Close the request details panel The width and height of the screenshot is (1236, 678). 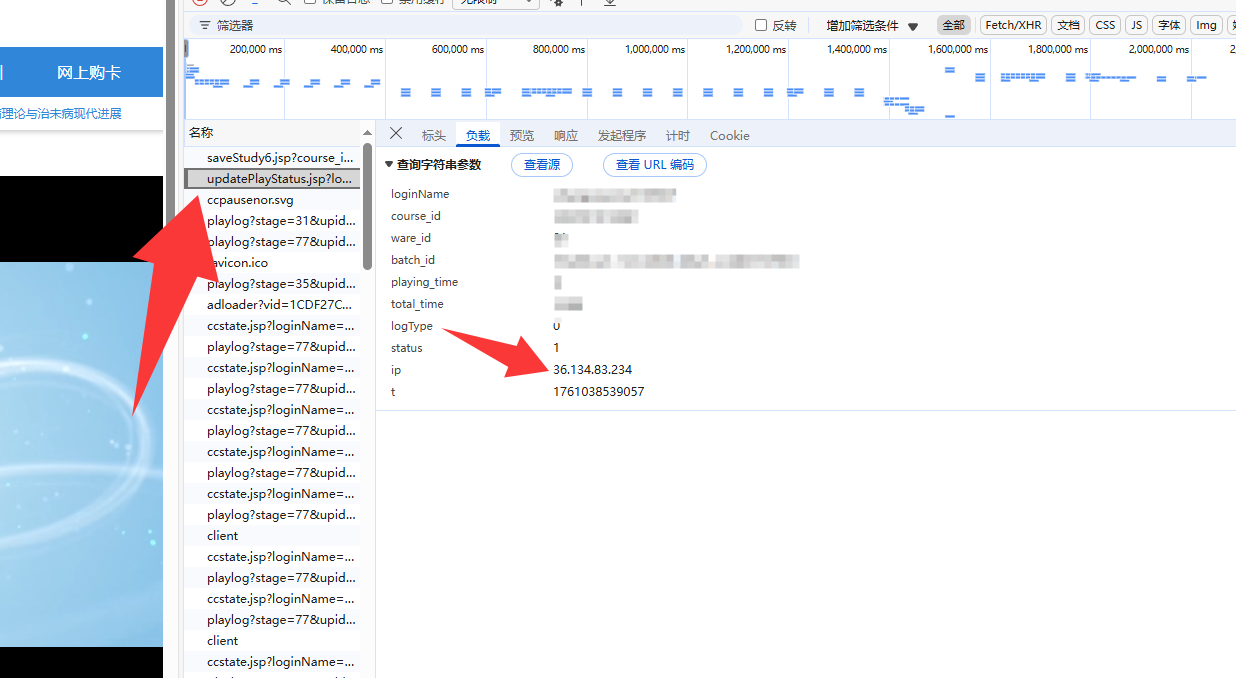coord(396,134)
